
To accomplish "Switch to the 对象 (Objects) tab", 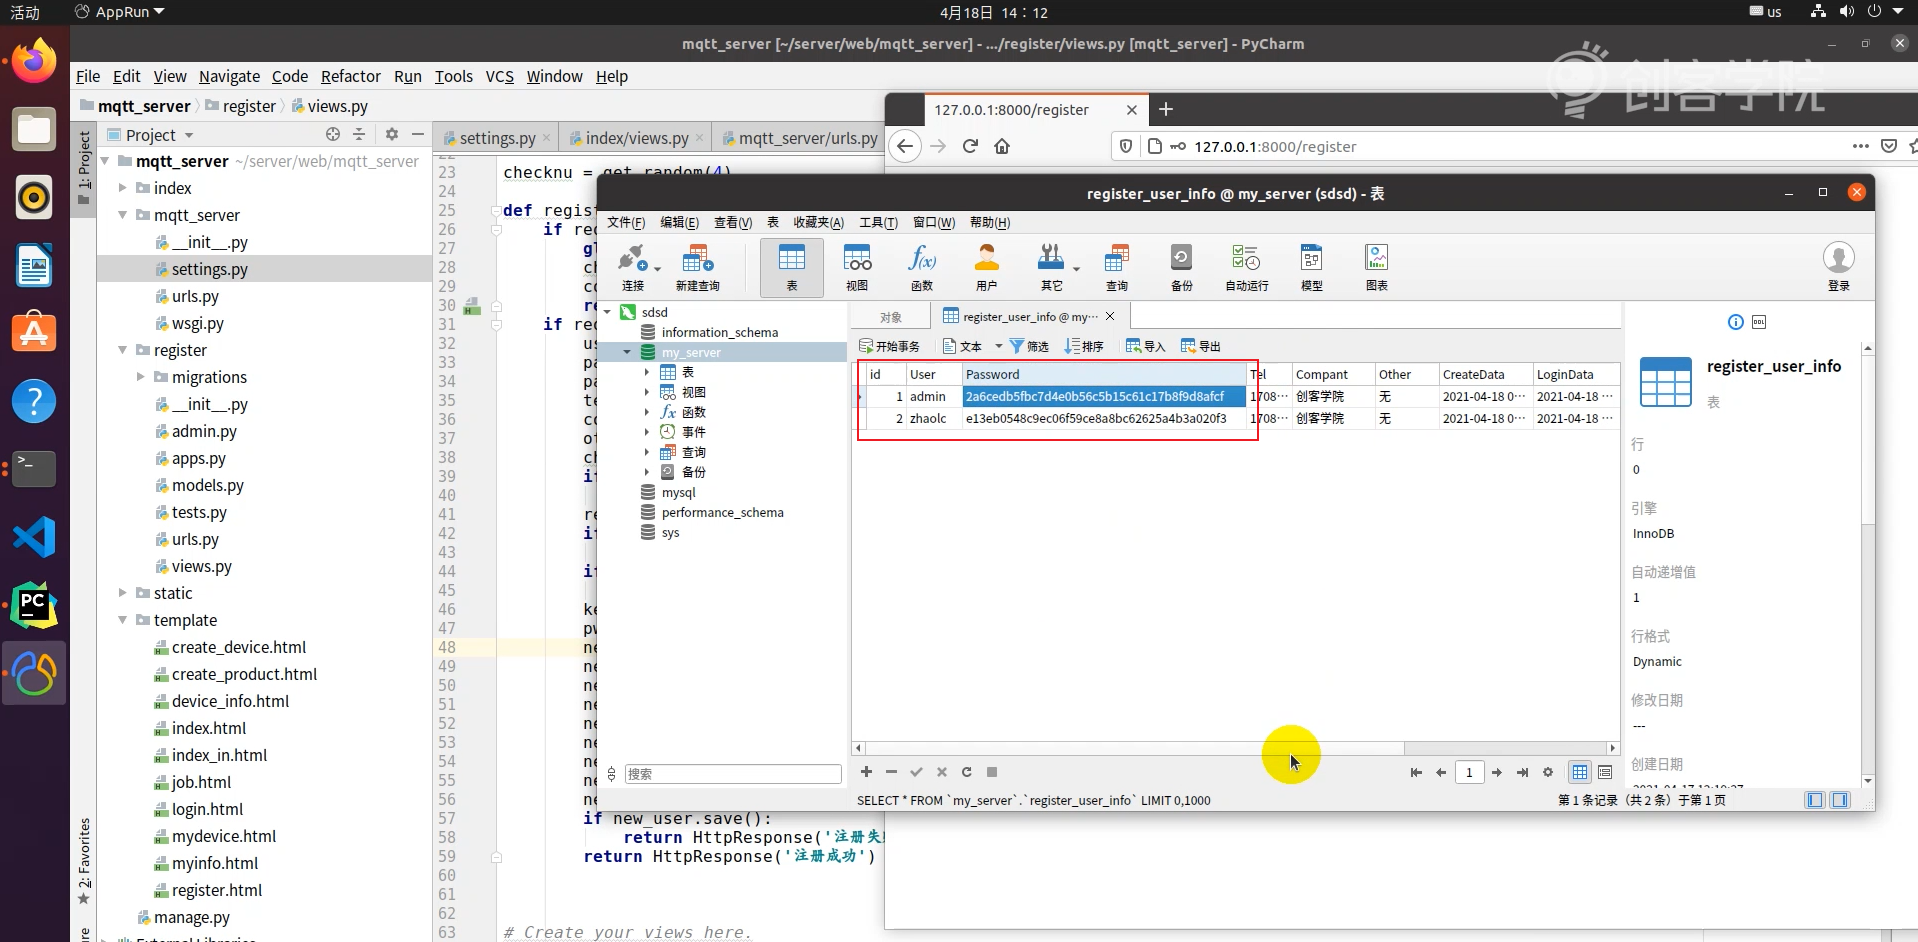I will pos(891,317).
